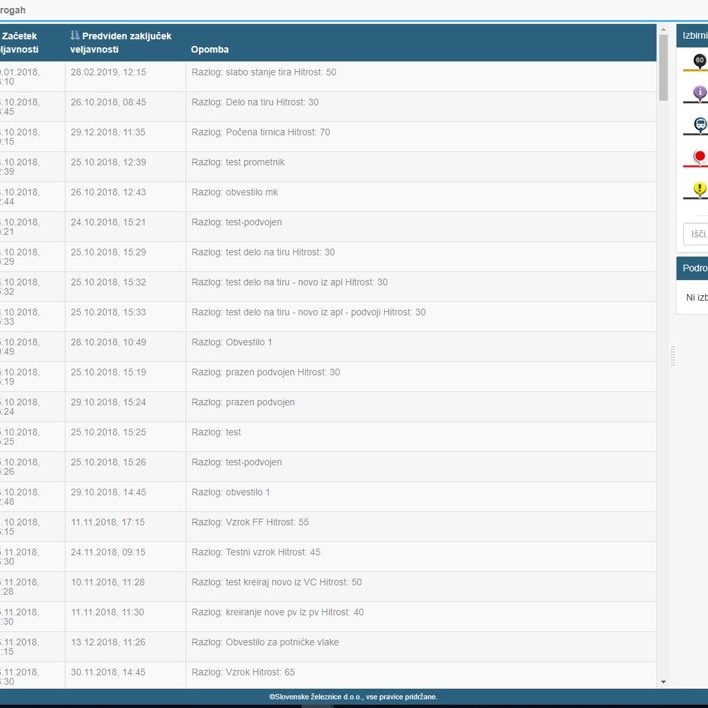Click the 'Testni vzrok Hitrost: 45' entry

pos(256,552)
